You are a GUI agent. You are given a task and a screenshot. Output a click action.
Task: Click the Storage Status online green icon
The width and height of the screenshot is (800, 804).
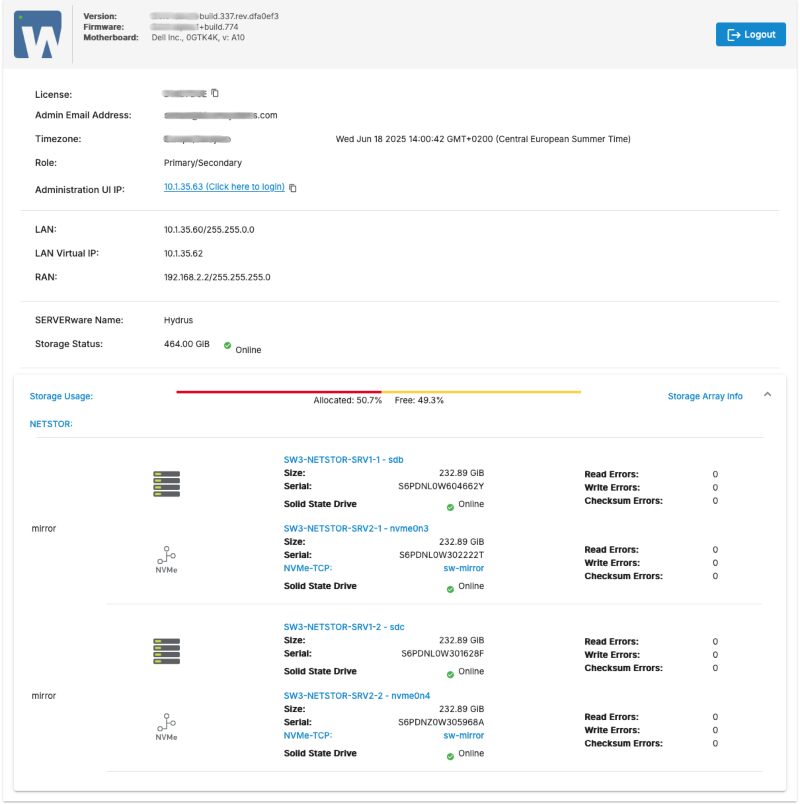[228, 345]
